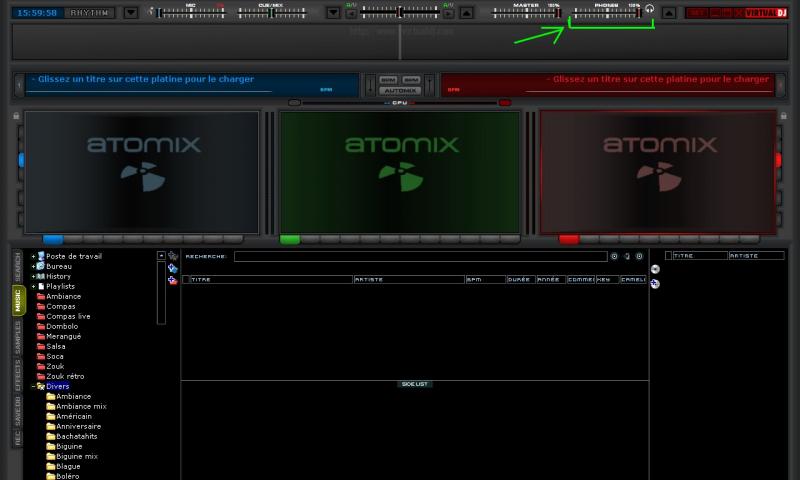Click the headphones icon beside the Phones slider
800x480 pixels.
point(649,12)
